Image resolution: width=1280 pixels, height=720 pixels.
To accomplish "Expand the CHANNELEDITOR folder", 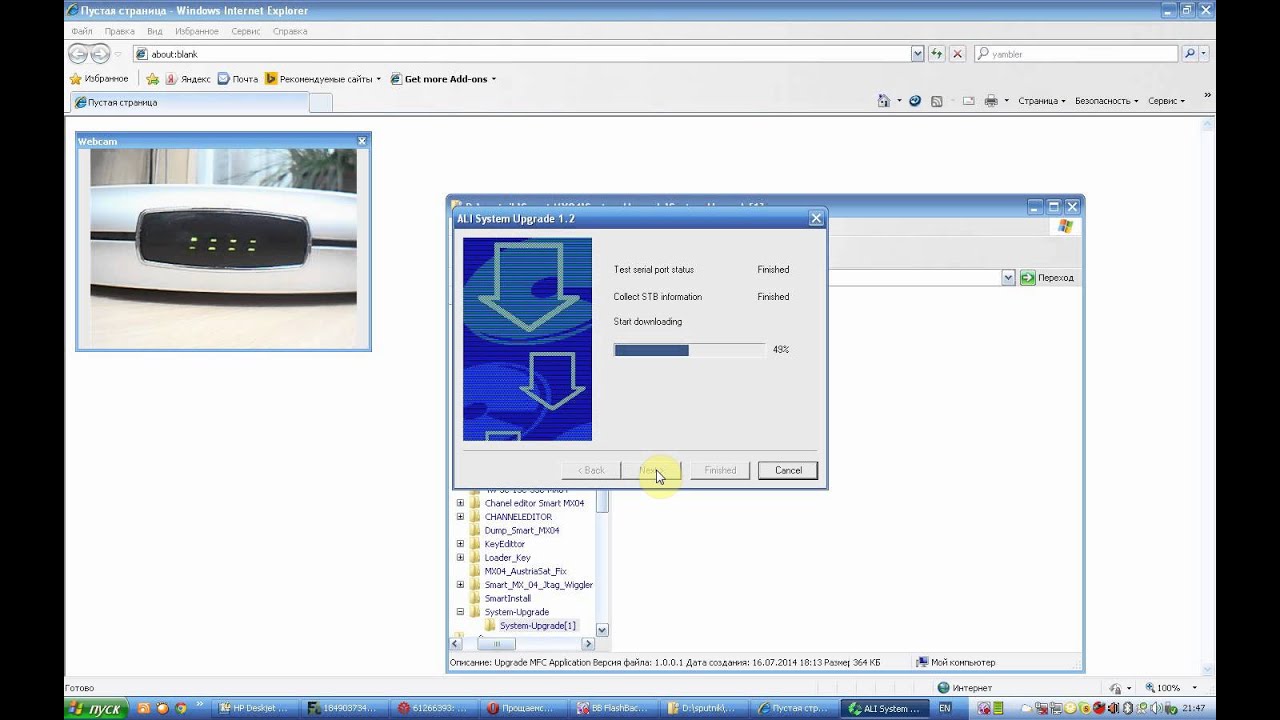I will click(461, 517).
